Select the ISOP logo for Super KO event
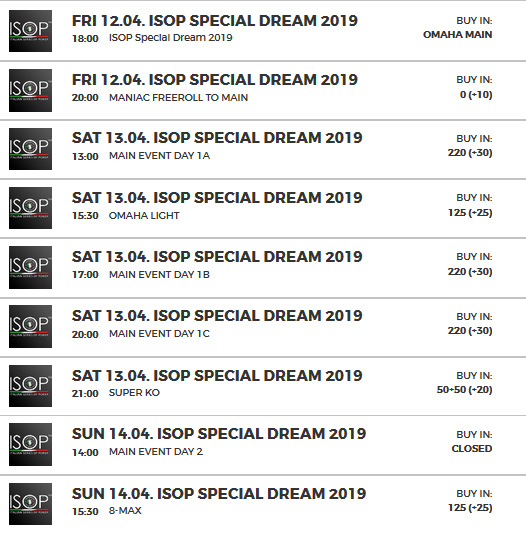The height and width of the screenshot is (533, 526). [x=30, y=386]
